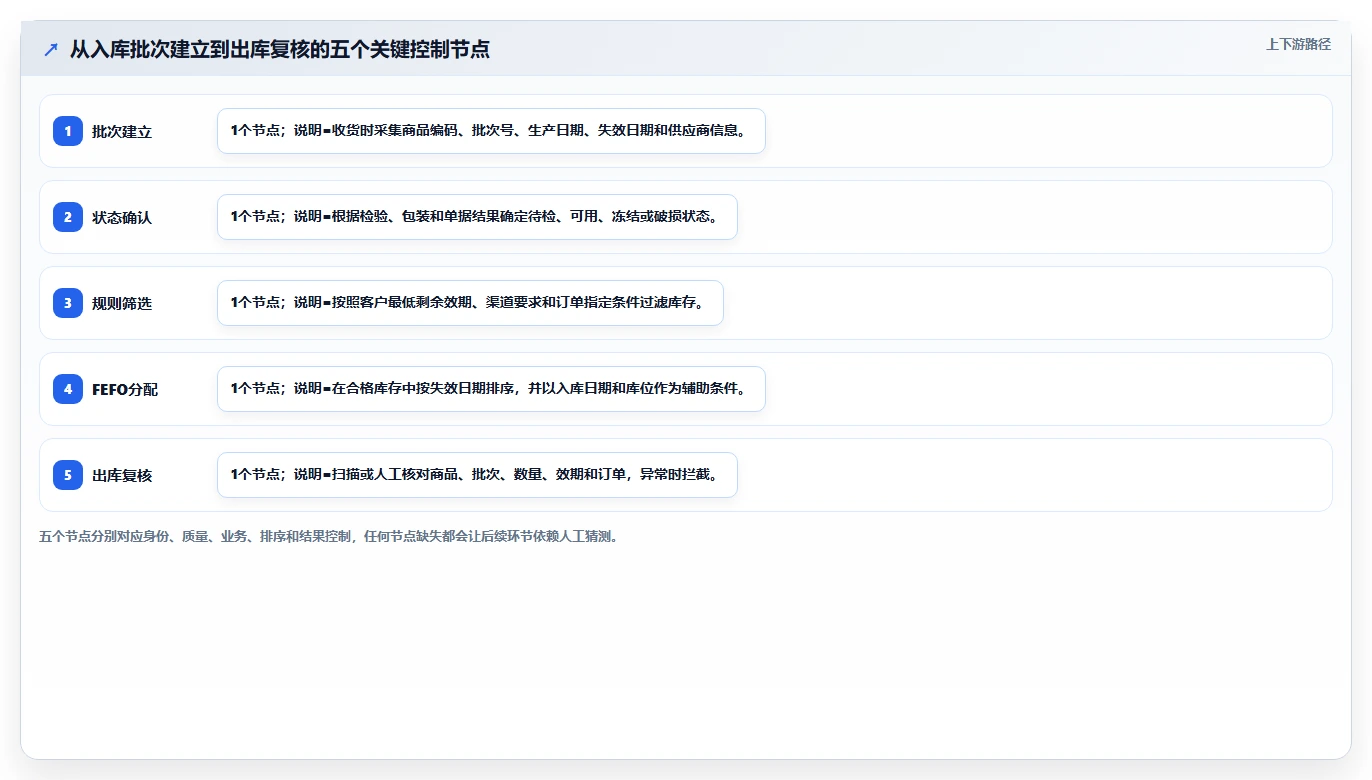Screen dimensions: 1372x780
Task: Open the description box about 收货时采集商品编码
Action: [491, 131]
